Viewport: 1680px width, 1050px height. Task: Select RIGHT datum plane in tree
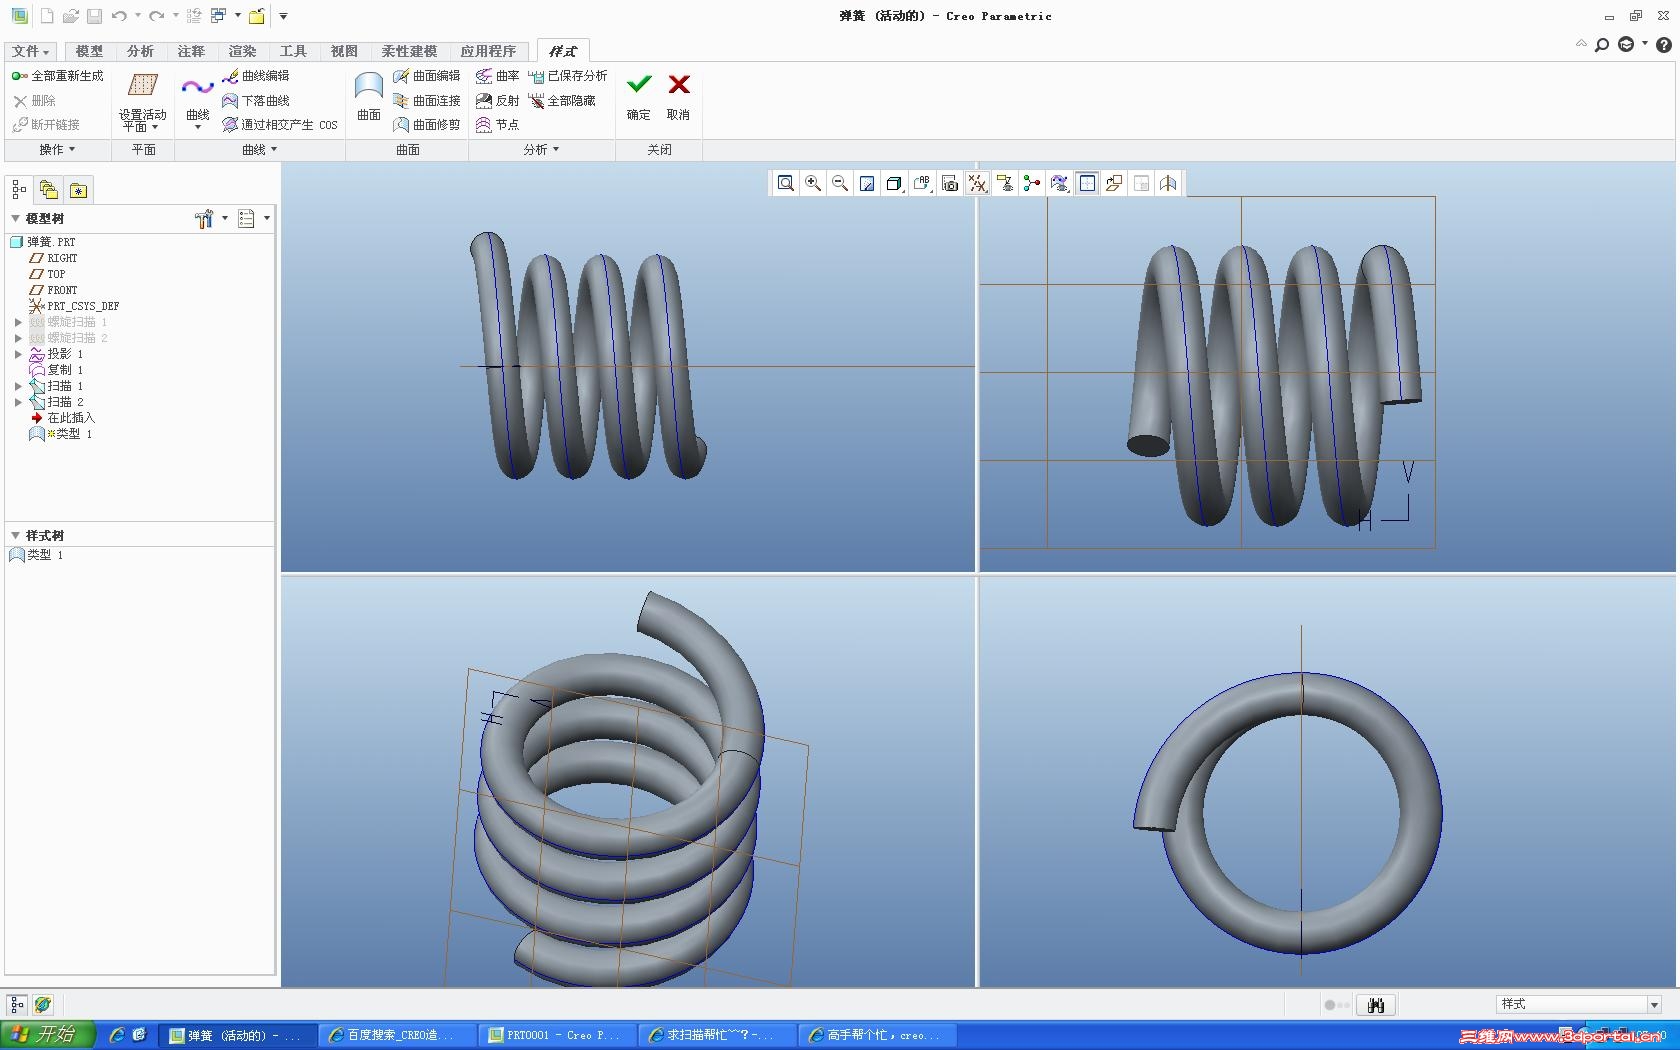[x=53, y=258]
